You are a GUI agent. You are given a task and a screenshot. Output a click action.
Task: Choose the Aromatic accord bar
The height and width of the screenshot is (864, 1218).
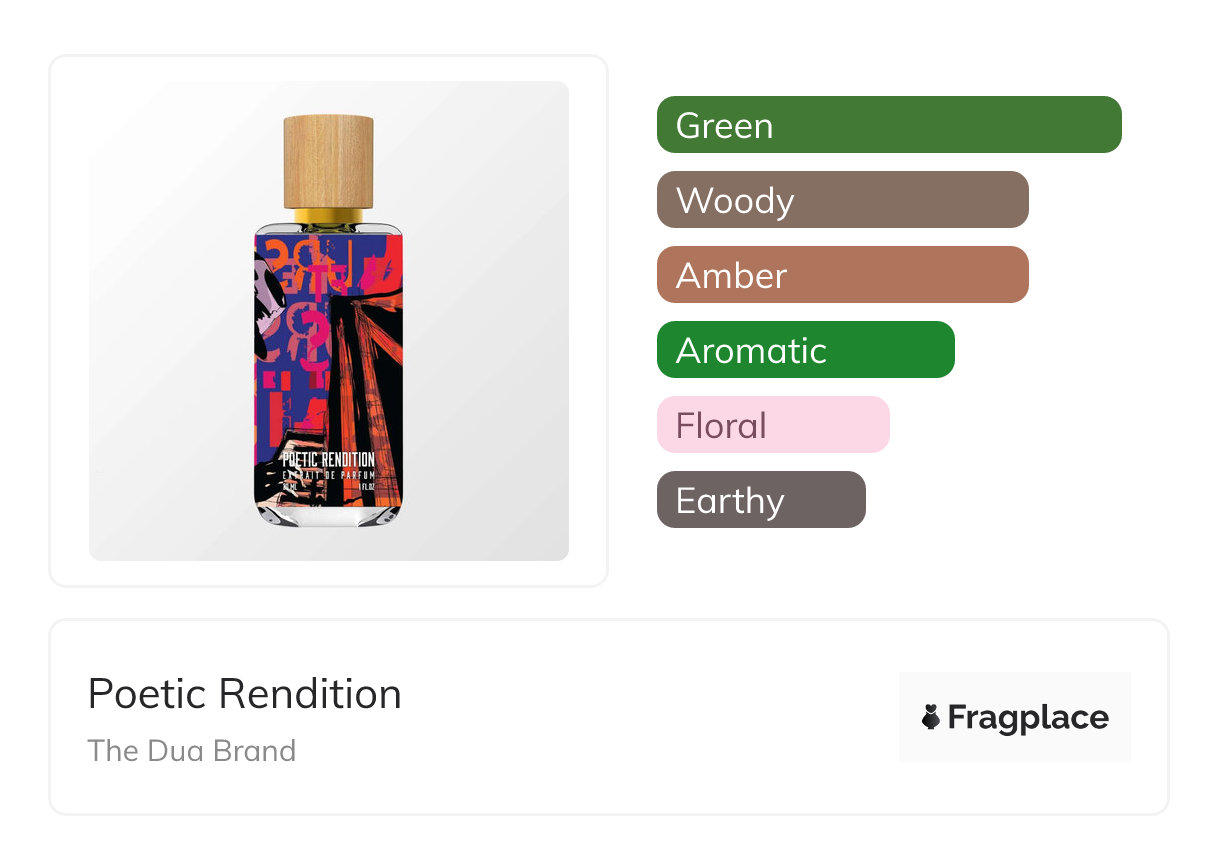(805, 350)
